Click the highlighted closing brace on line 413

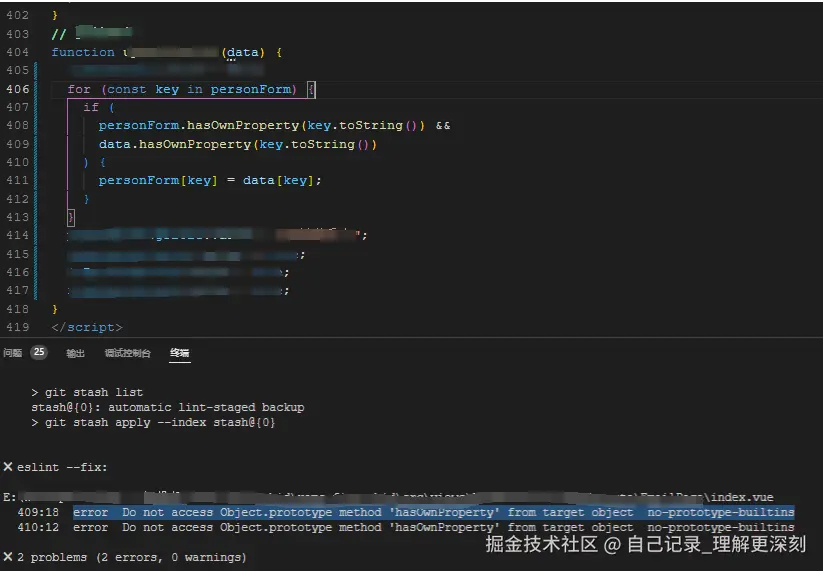71,217
